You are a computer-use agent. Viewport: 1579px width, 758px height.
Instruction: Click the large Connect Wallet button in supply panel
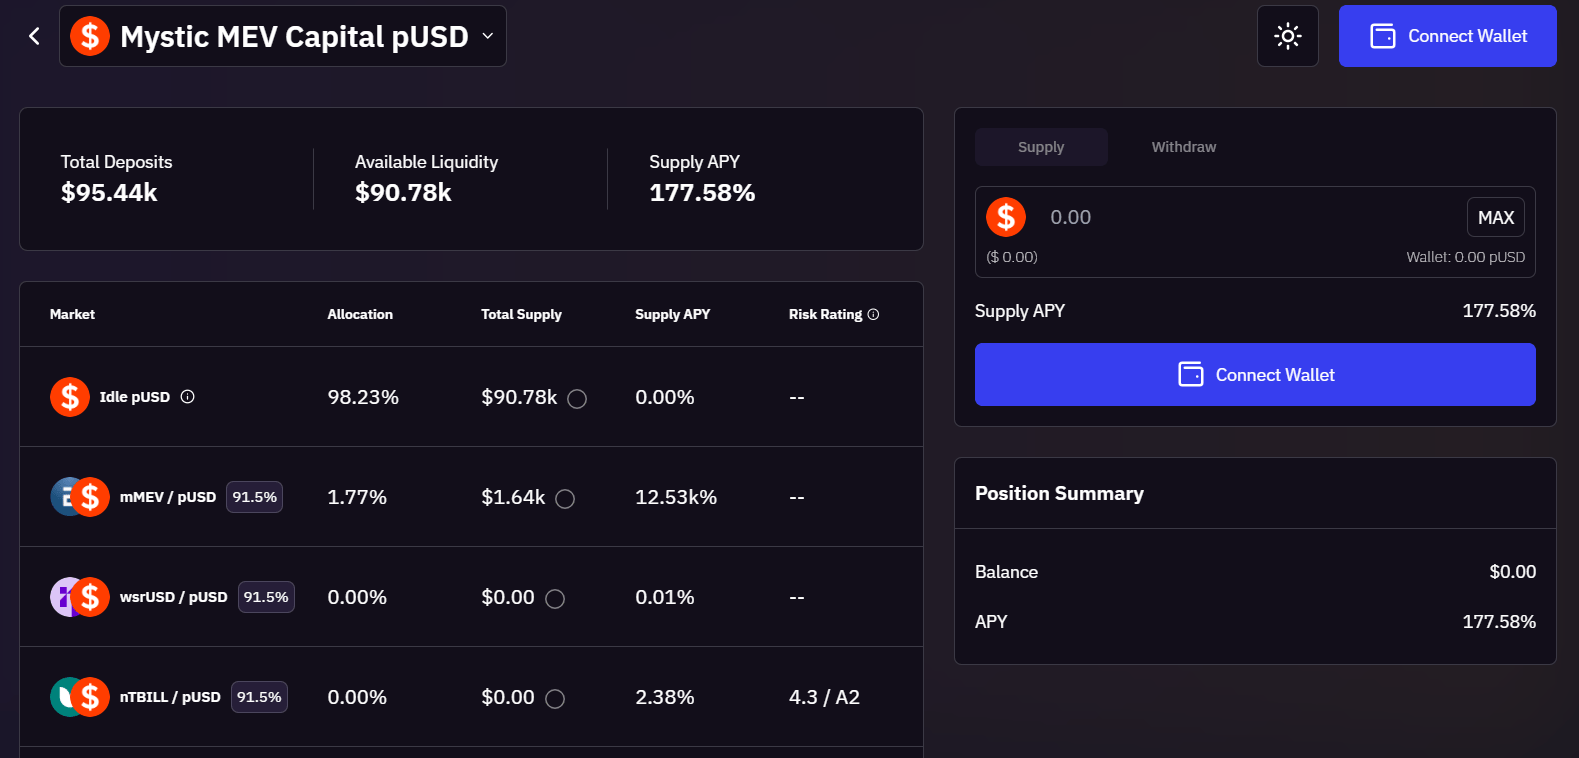(x=1255, y=375)
